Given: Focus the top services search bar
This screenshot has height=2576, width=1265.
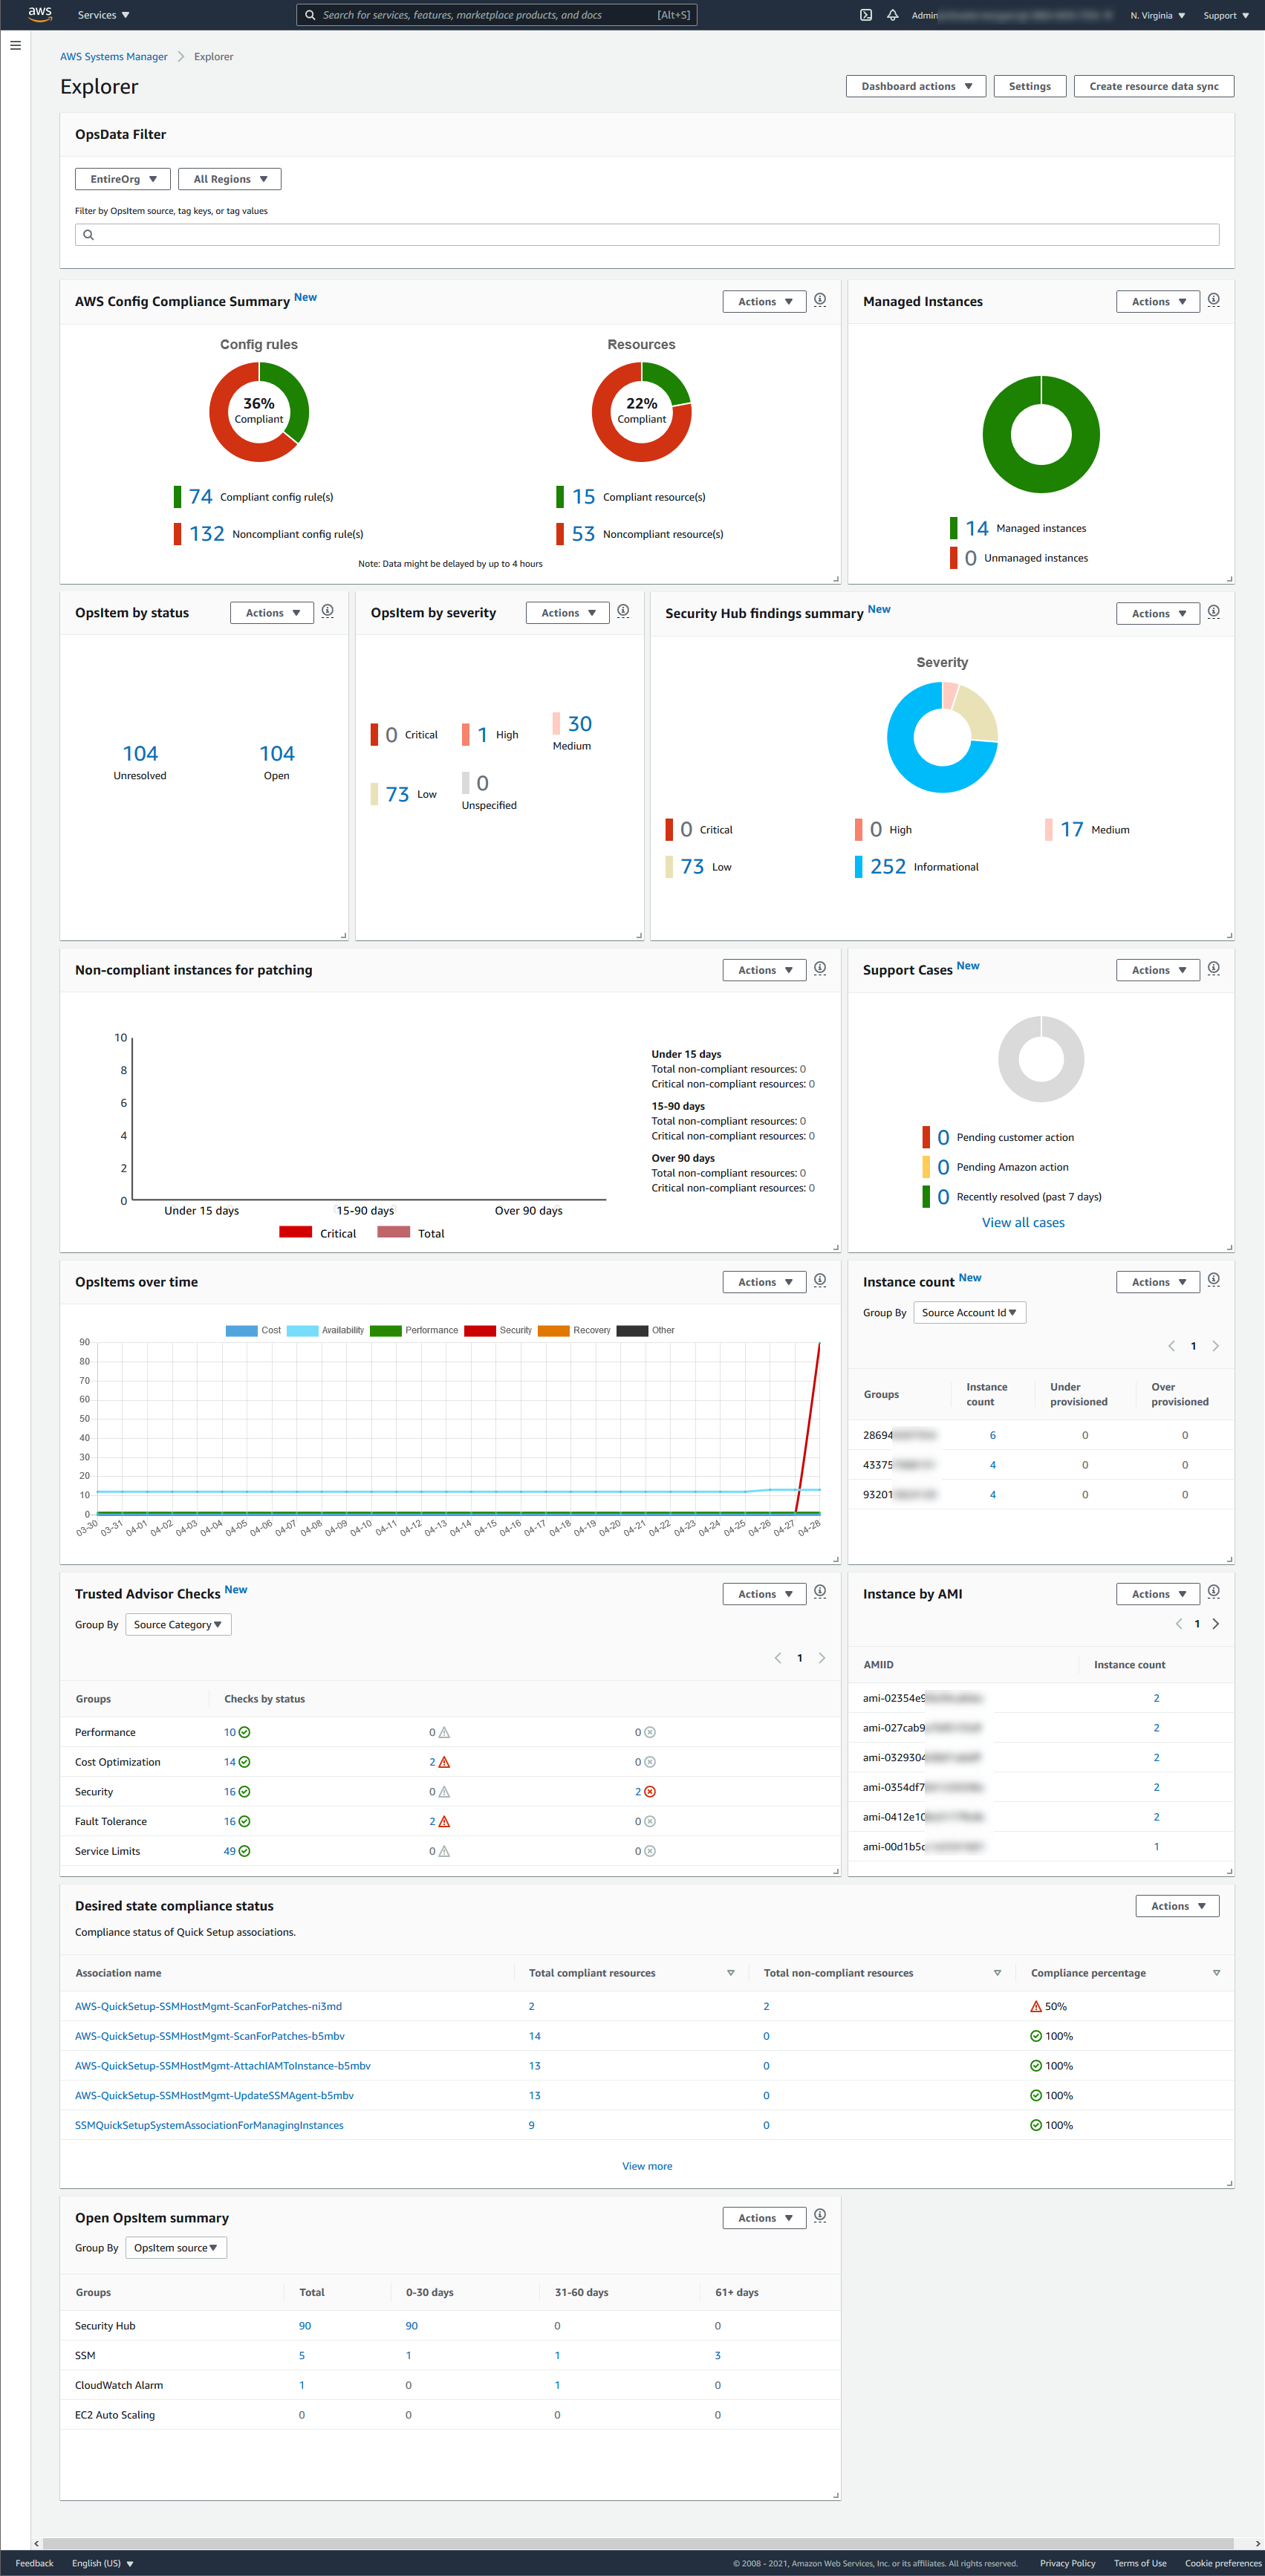Looking at the screenshot, I should coord(496,15).
